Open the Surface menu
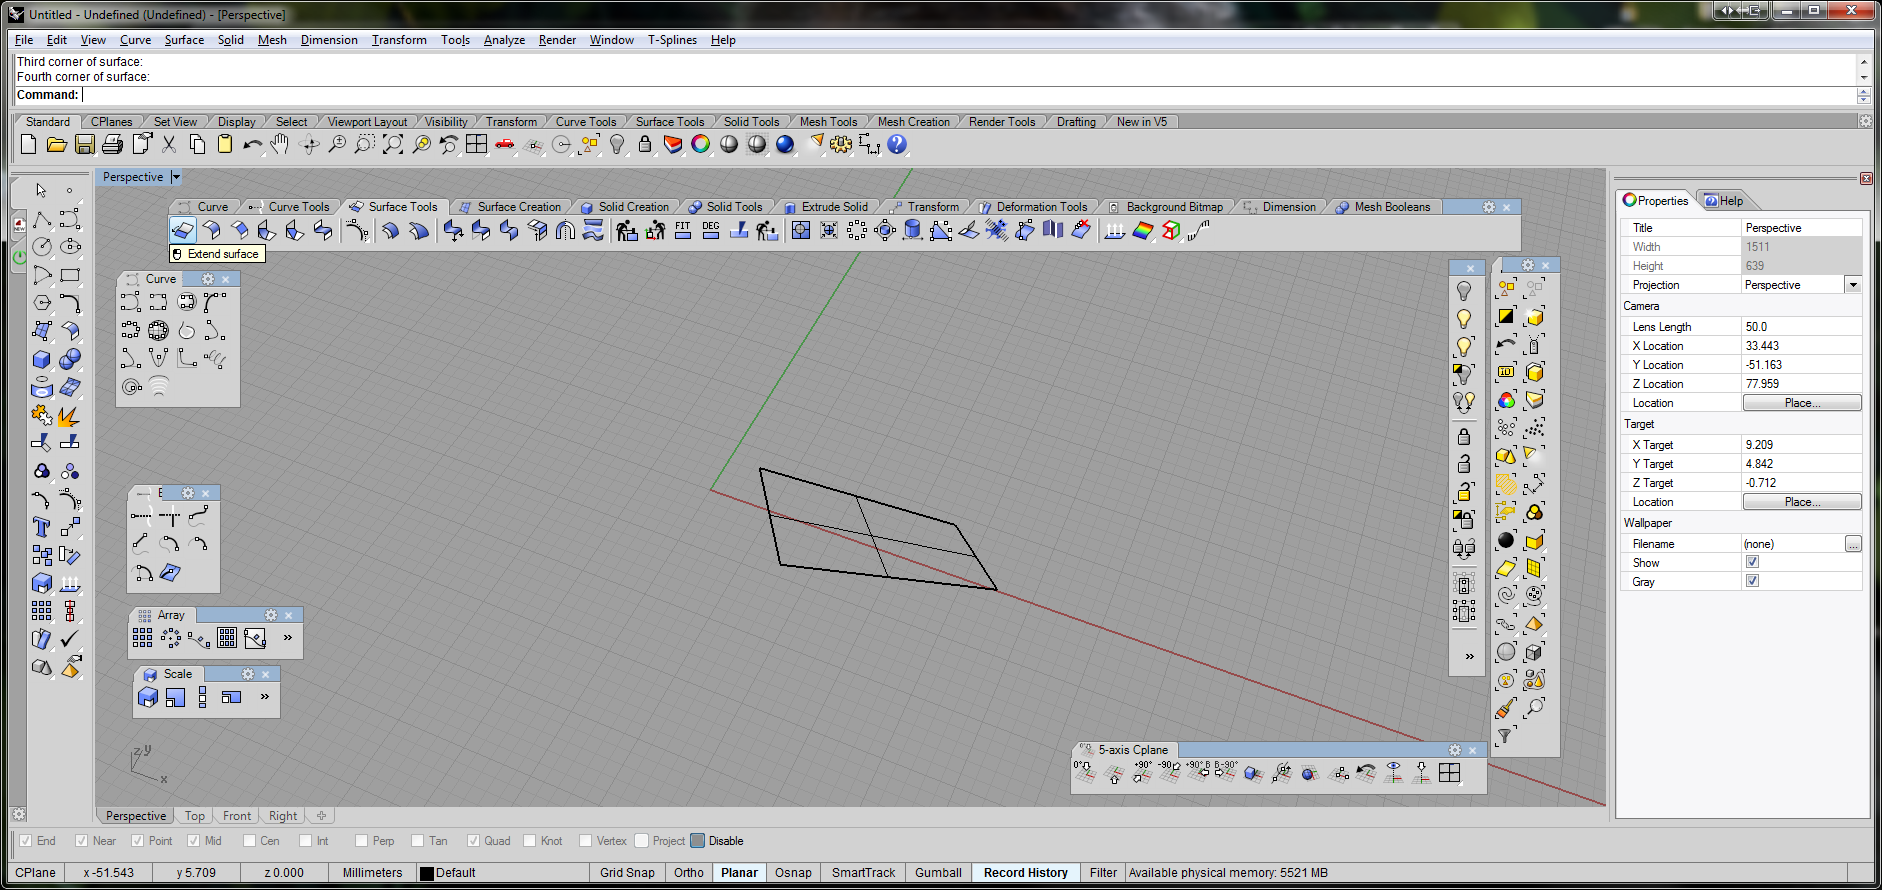This screenshot has height=890, width=1882. click(184, 40)
